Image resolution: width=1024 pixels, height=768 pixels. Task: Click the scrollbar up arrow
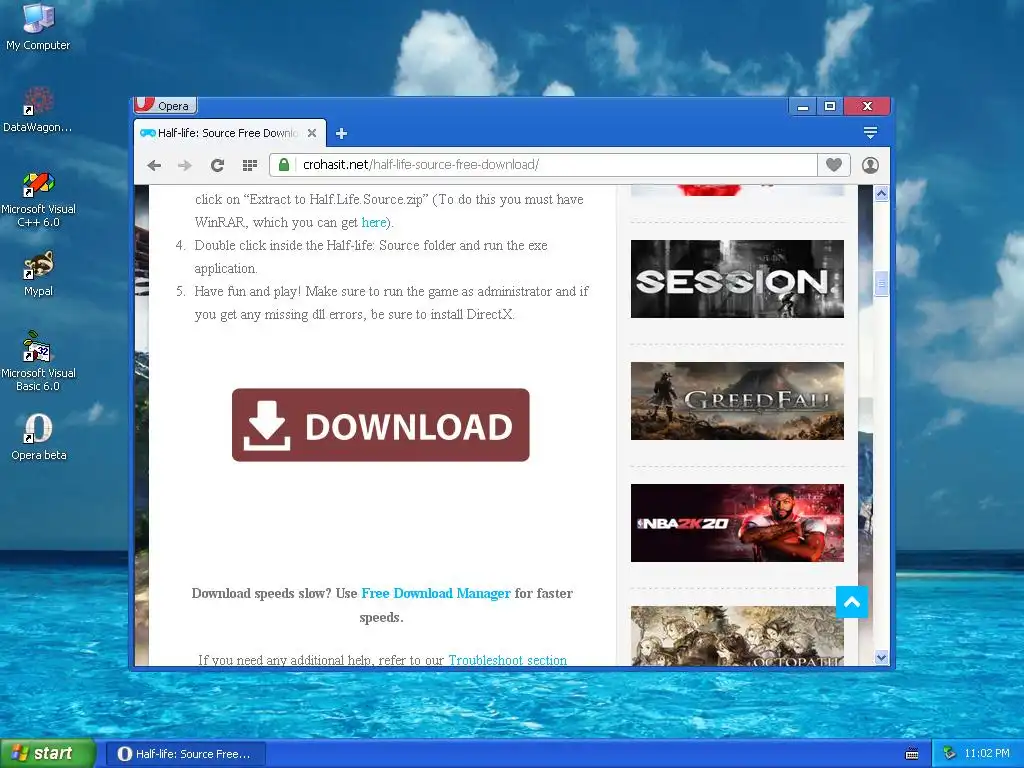pos(882,194)
